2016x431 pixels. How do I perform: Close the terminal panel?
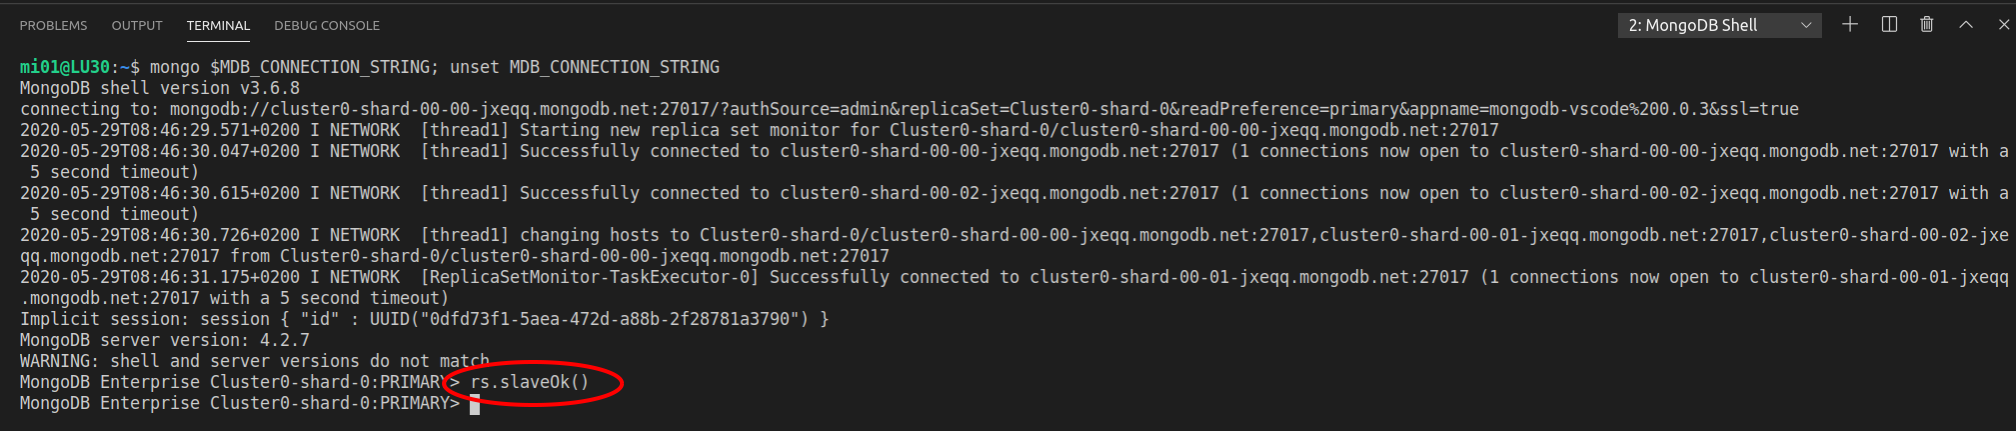click(2003, 25)
